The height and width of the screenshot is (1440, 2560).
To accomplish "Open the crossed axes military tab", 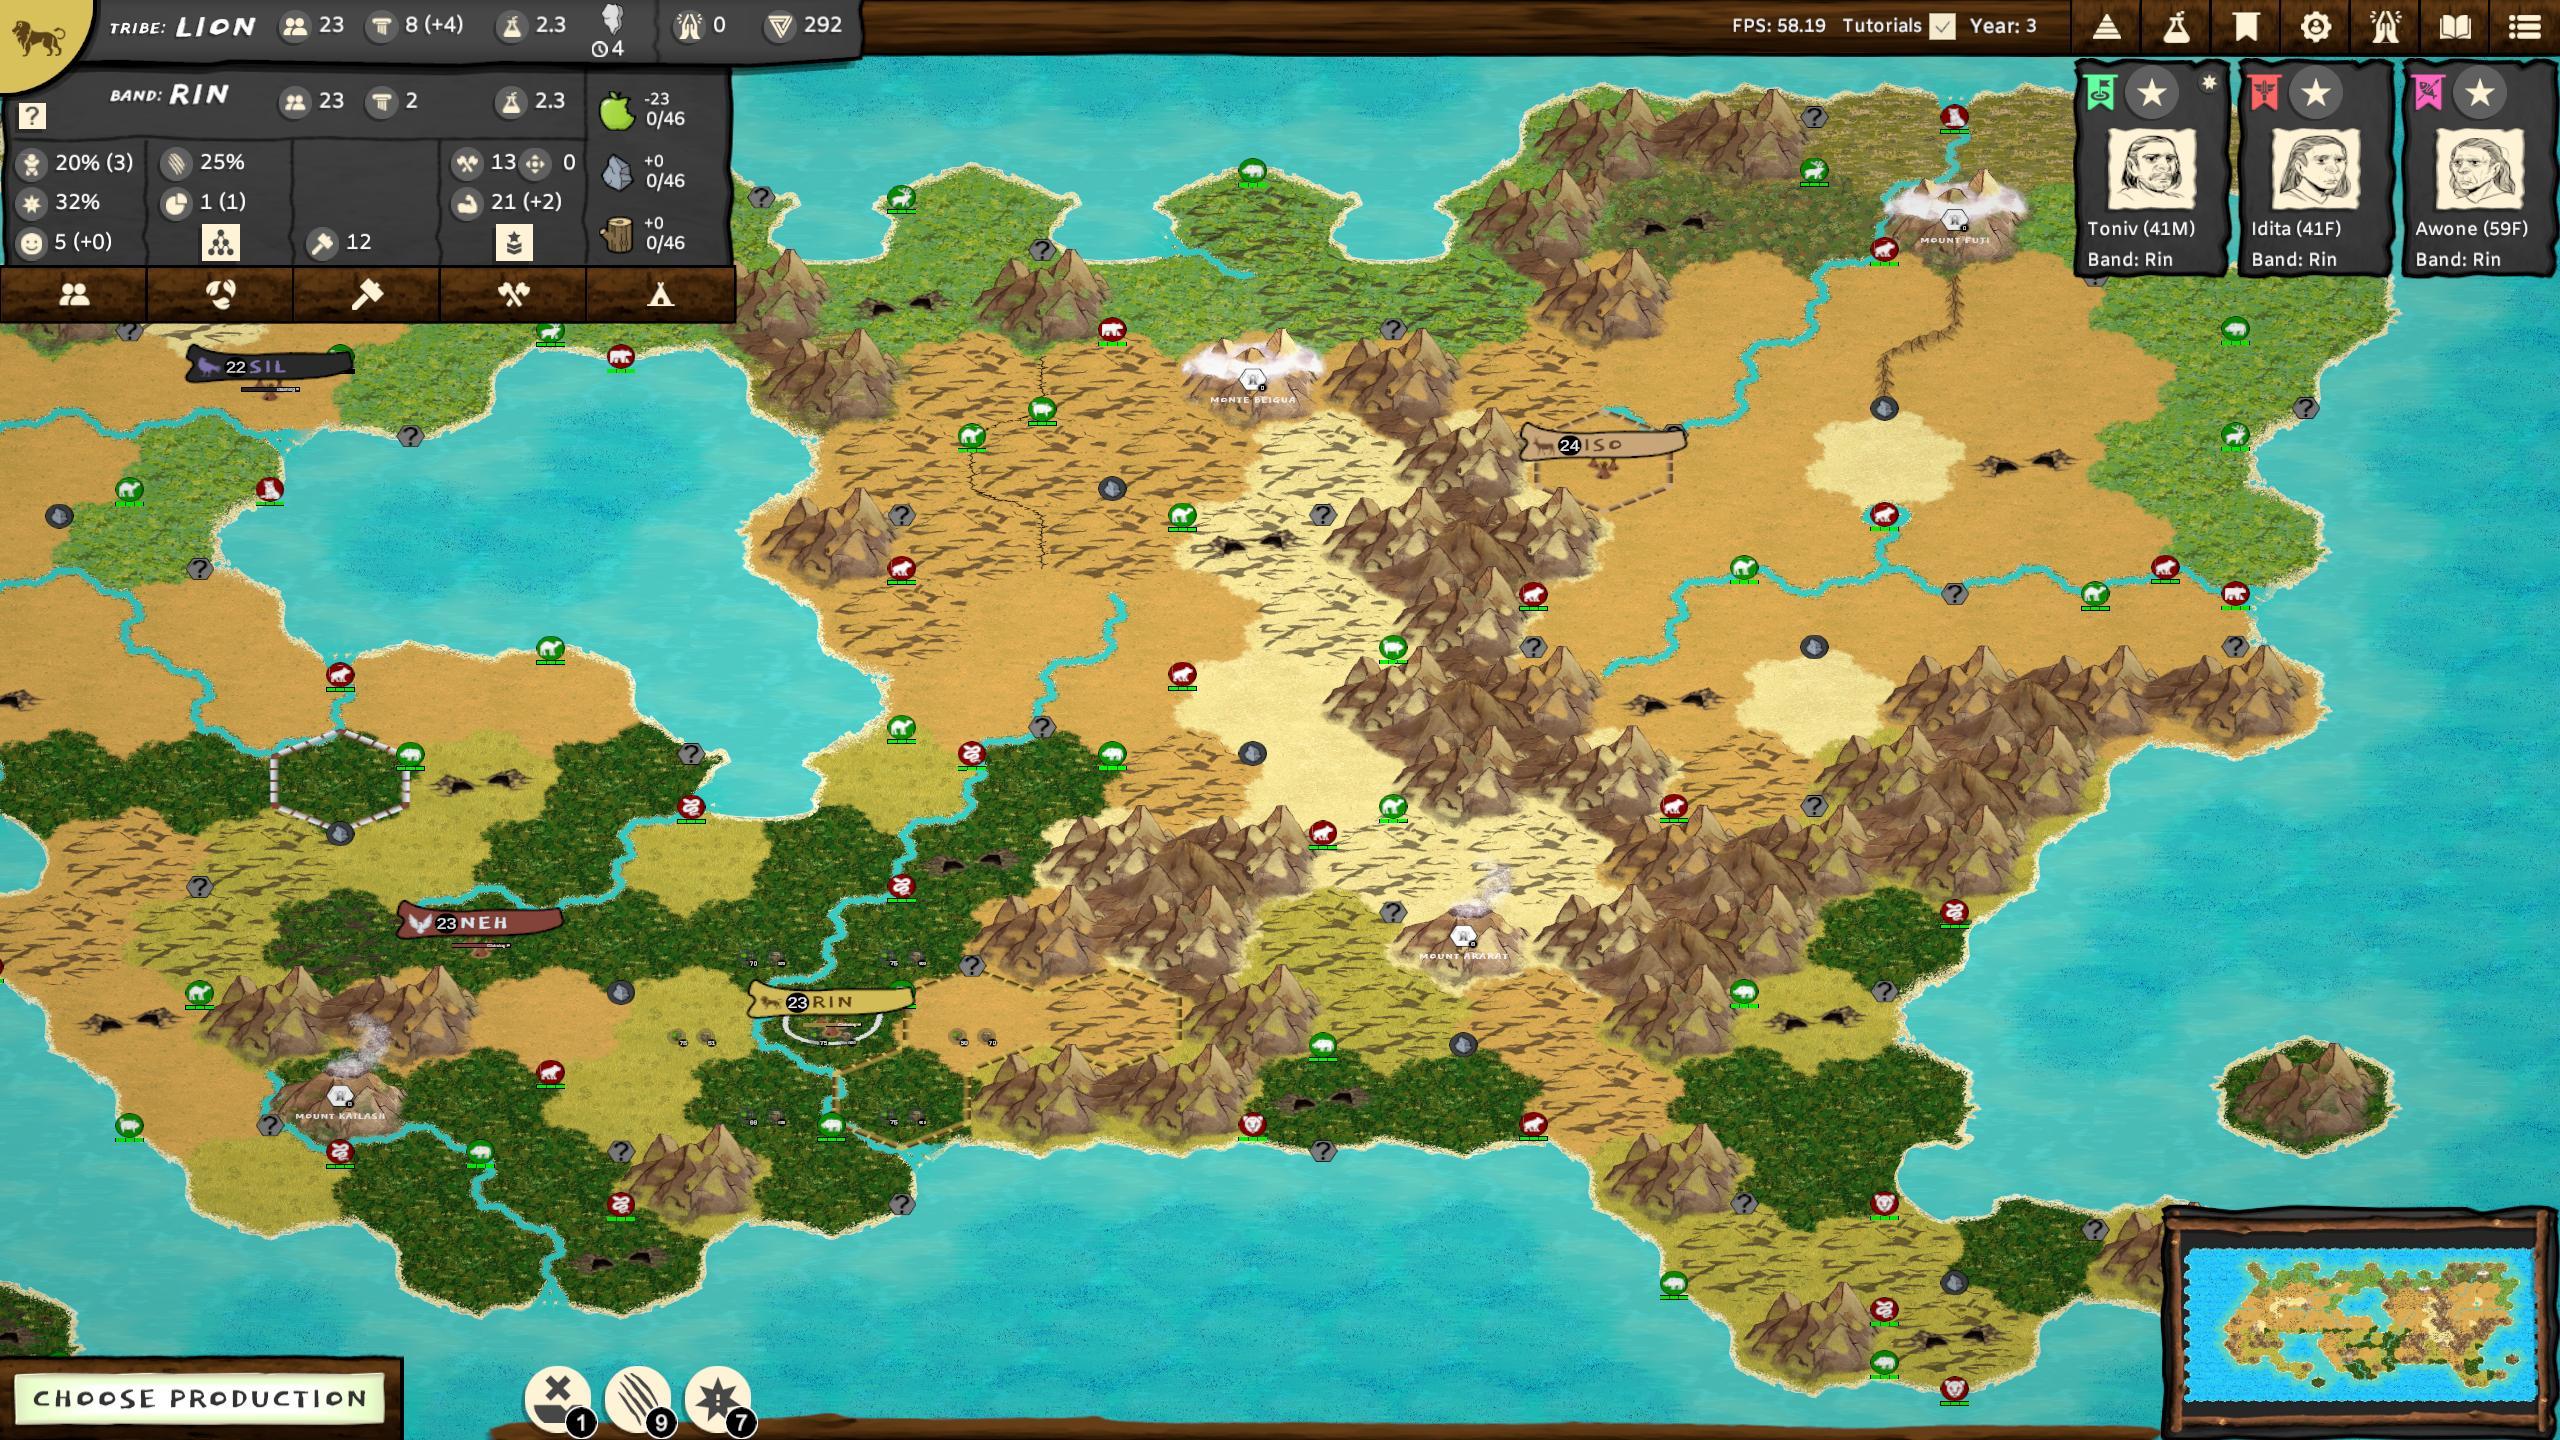I will click(513, 294).
